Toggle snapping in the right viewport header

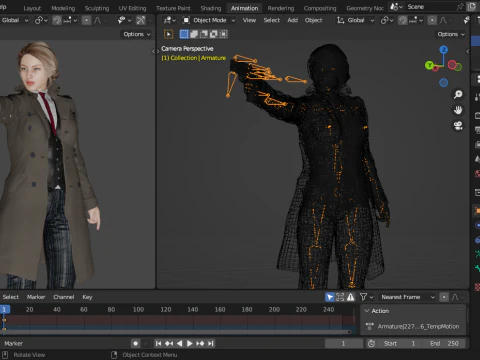click(403, 21)
